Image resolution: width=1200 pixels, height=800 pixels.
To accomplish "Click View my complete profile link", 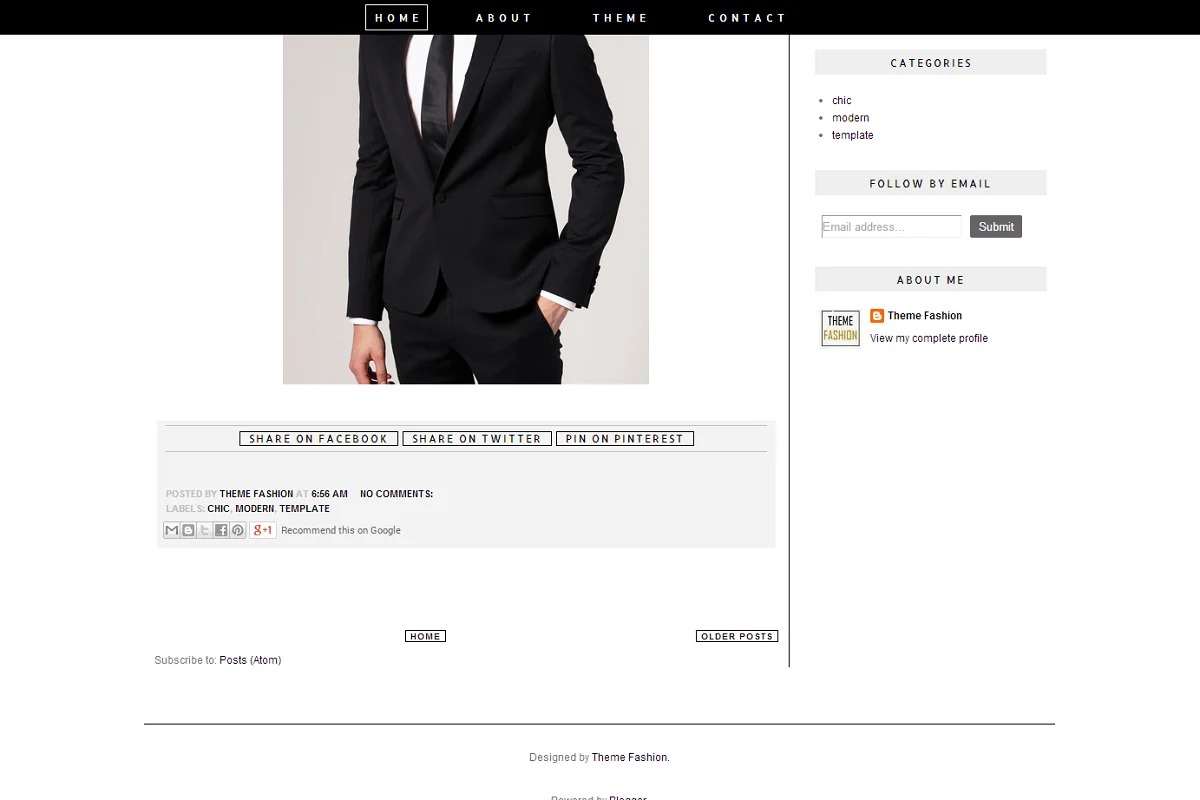I will point(928,339).
